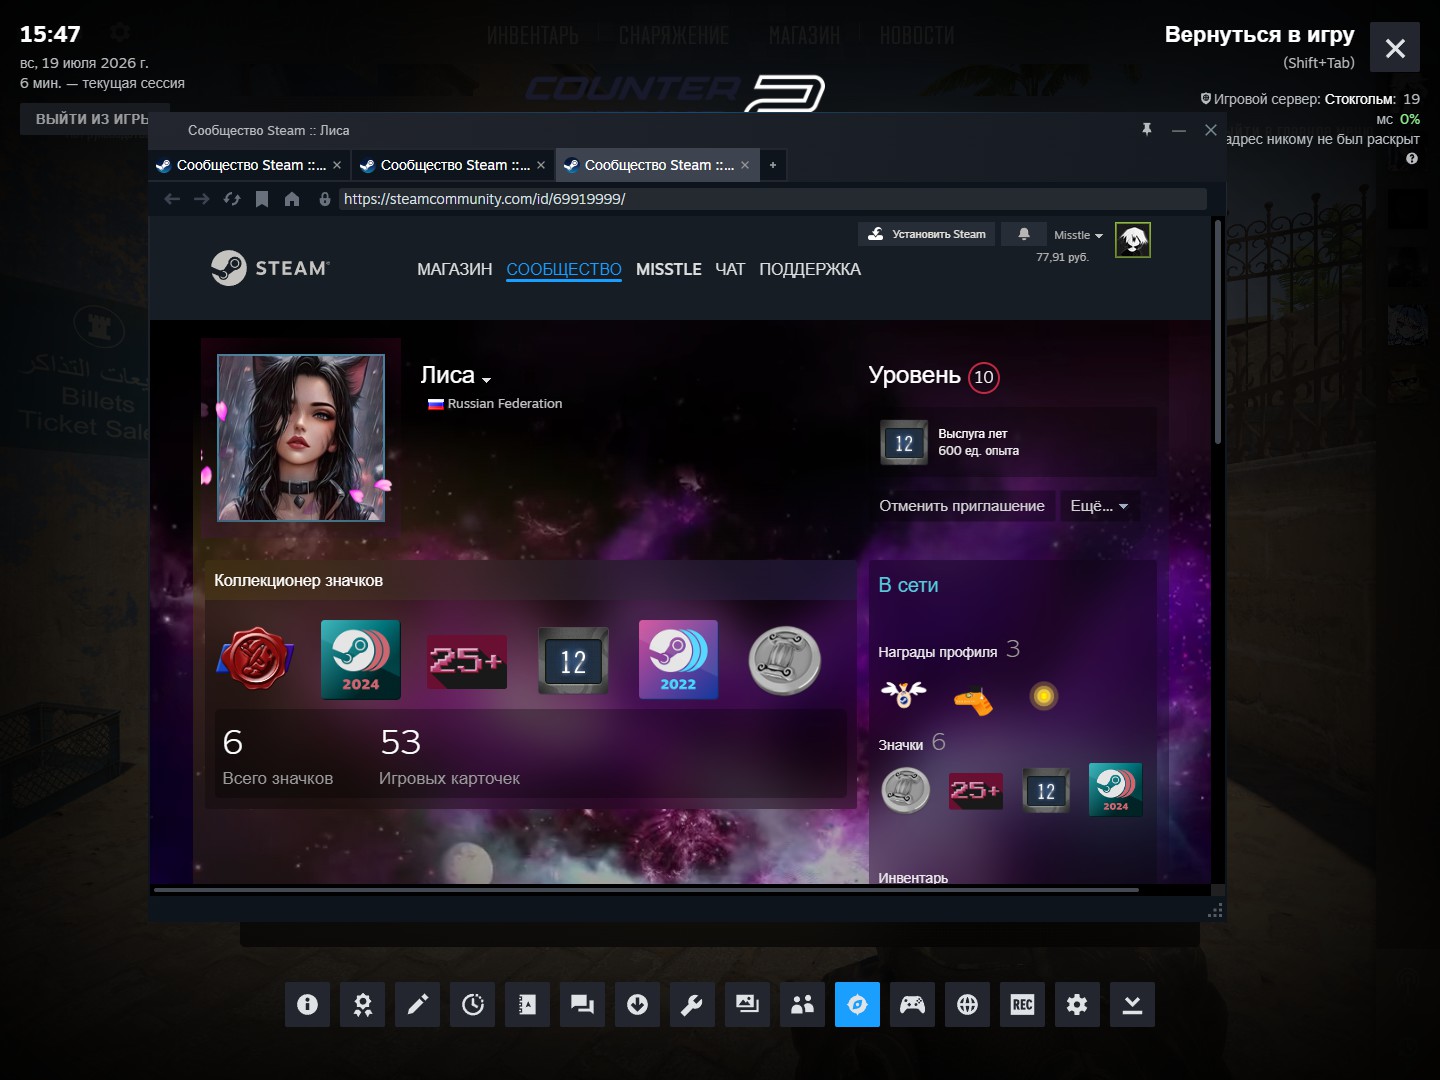Click the Steam logo in page header
This screenshot has height=1080, width=1440.
pos(270,268)
